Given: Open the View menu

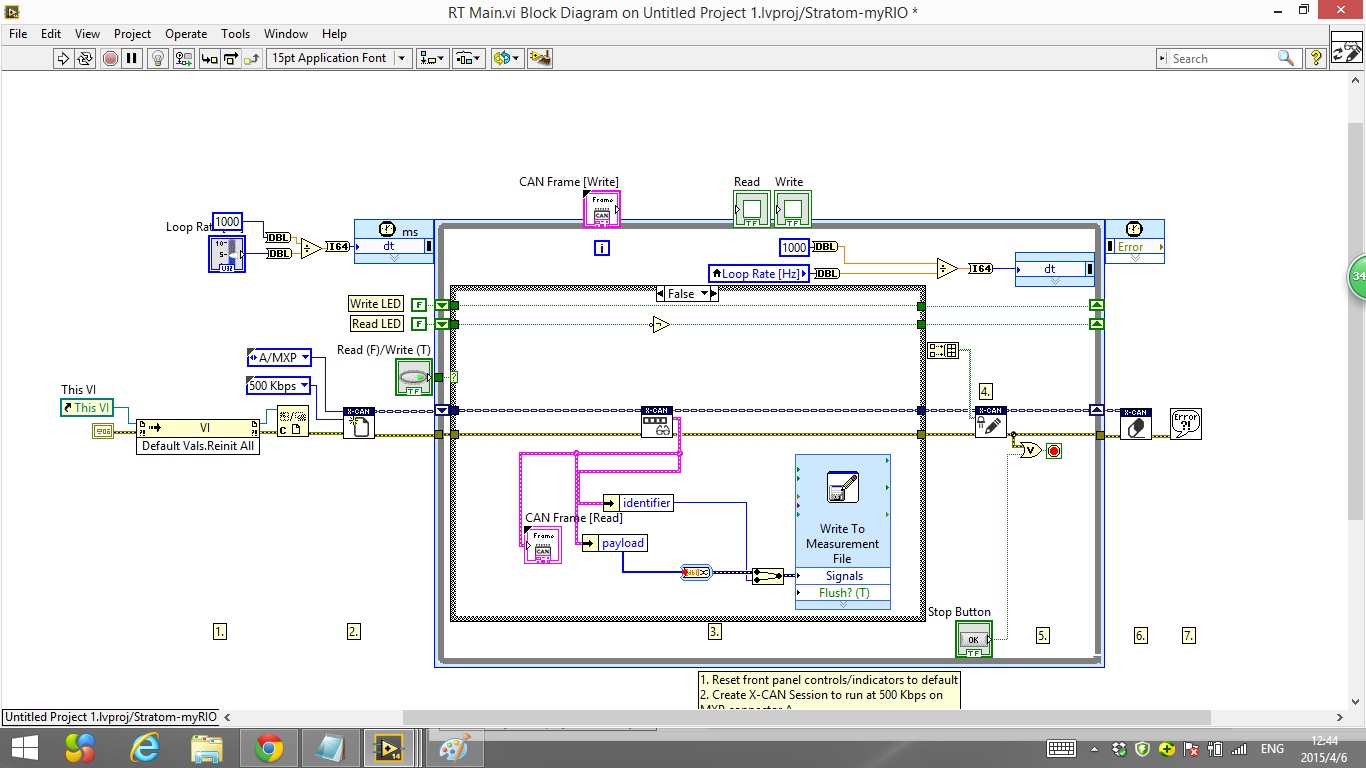Looking at the screenshot, I should coord(87,33).
